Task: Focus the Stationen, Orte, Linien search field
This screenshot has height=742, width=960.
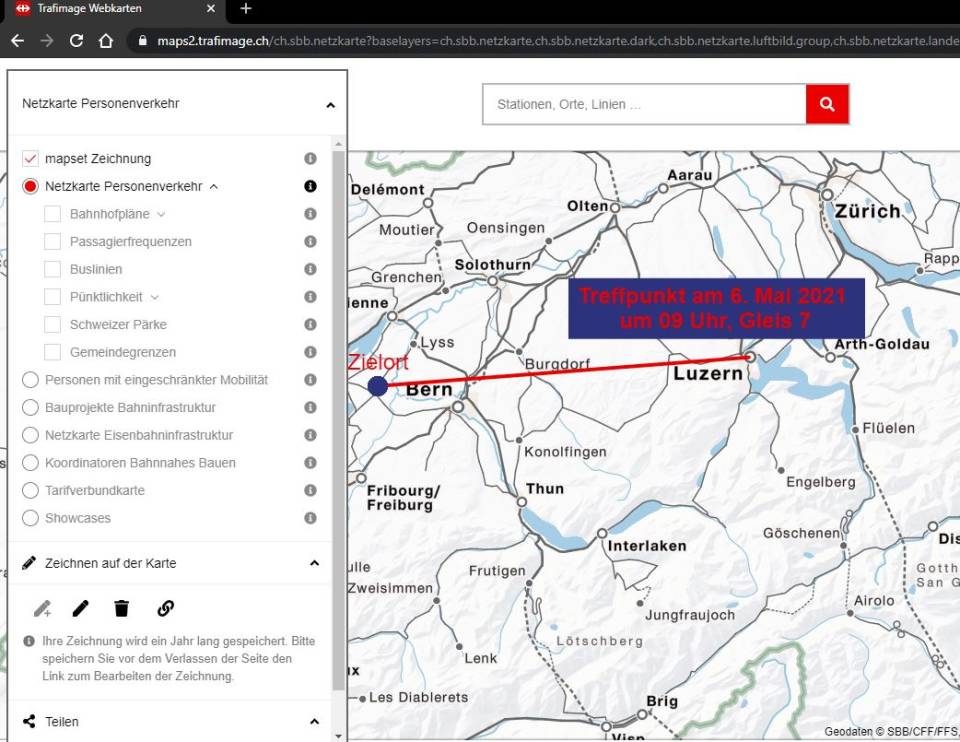Action: pyautogui.click(x=644, y=104)
